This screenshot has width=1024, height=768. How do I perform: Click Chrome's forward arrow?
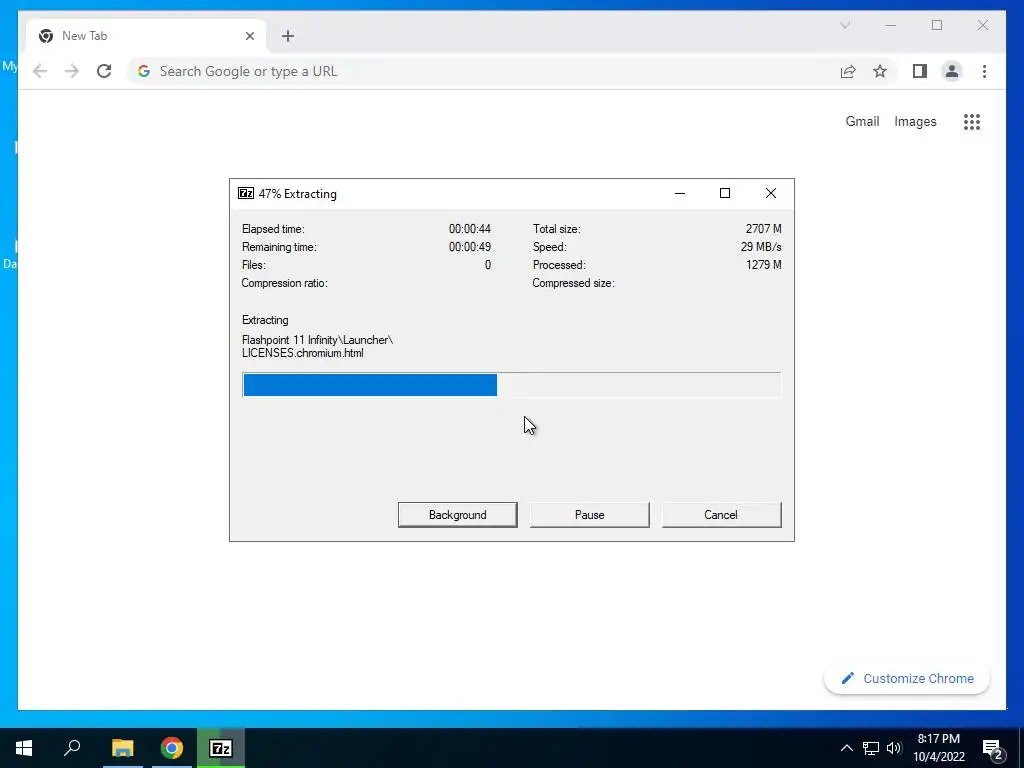[x=72, y=71]
